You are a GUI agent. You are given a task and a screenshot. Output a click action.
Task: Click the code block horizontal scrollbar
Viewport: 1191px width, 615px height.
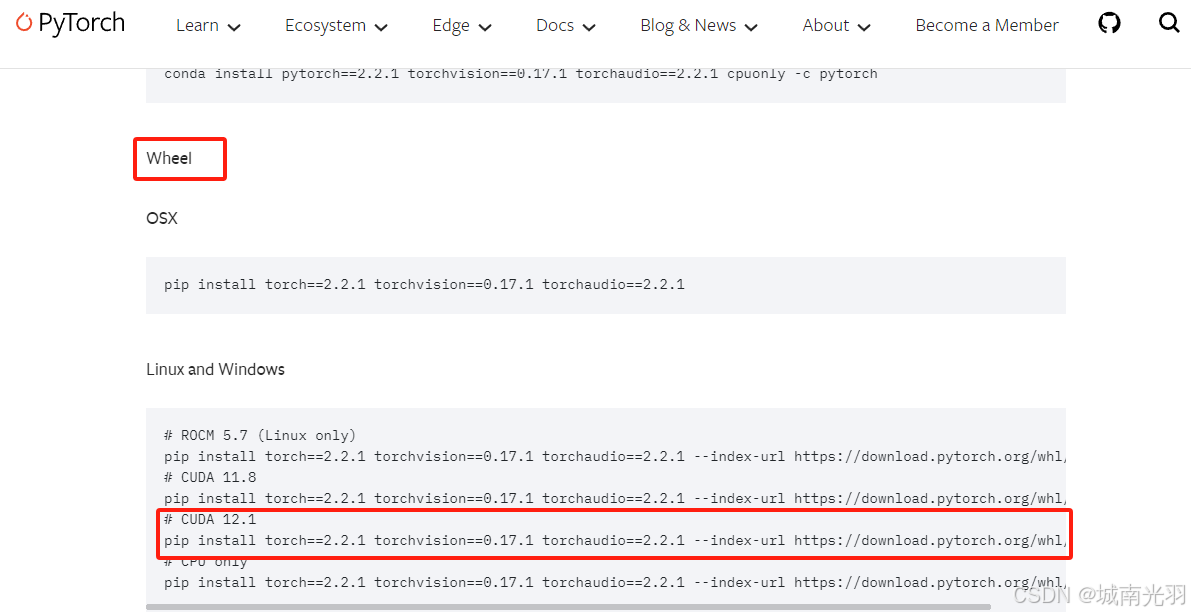coord(568,607)
